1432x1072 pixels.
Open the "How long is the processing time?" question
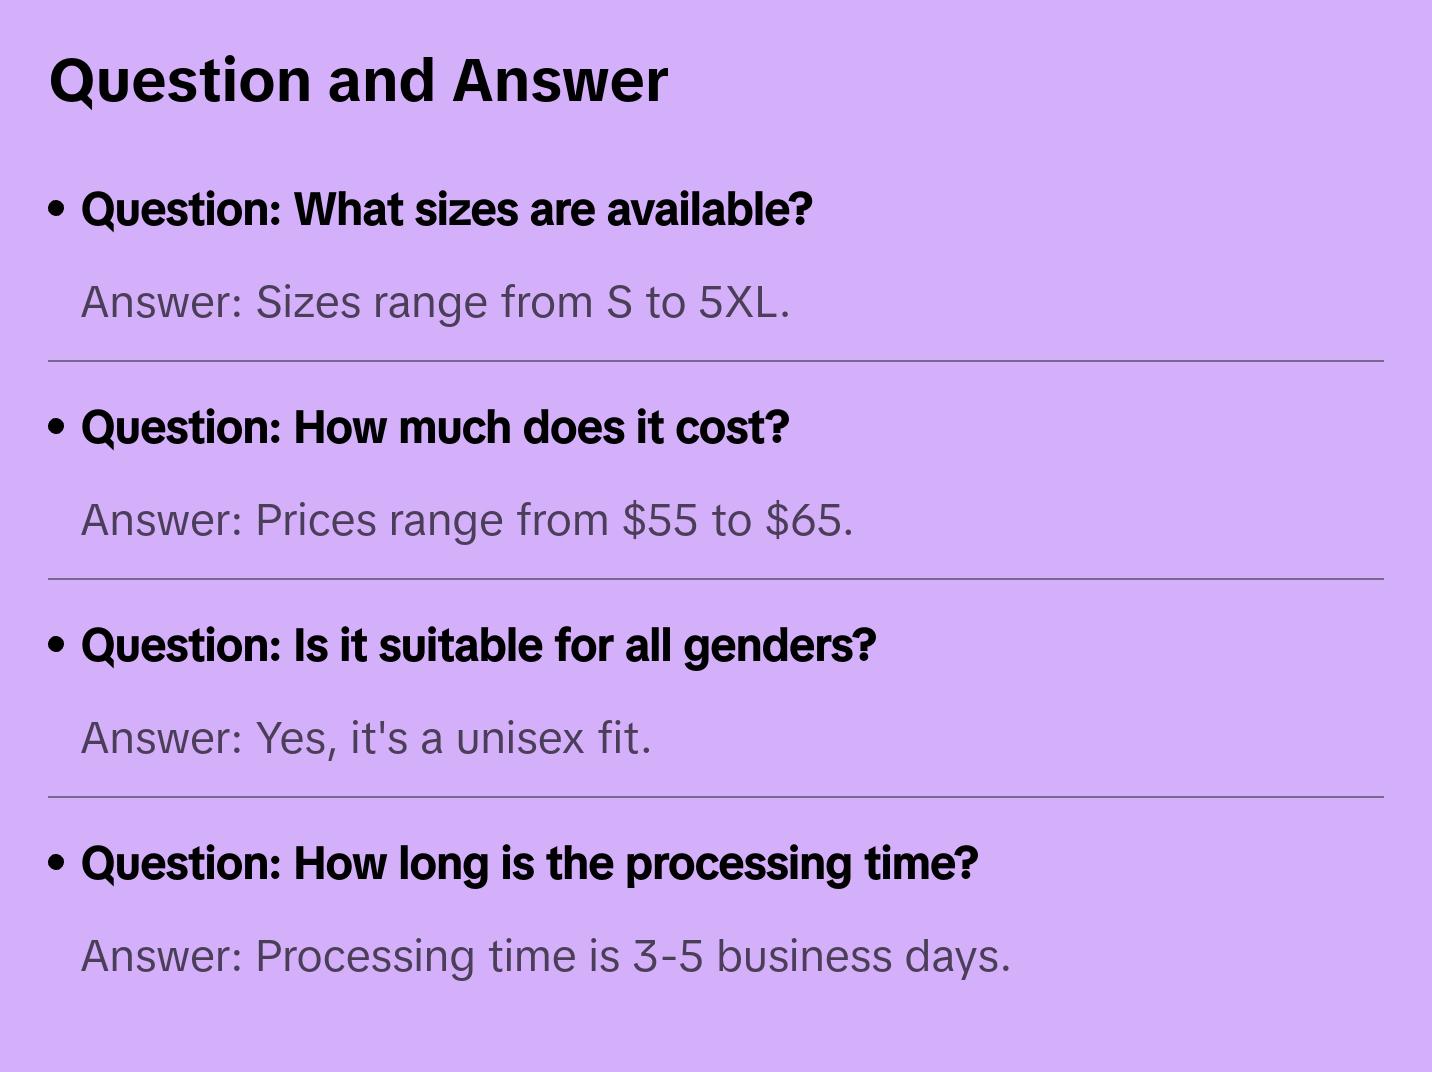(x=529, y=864)
